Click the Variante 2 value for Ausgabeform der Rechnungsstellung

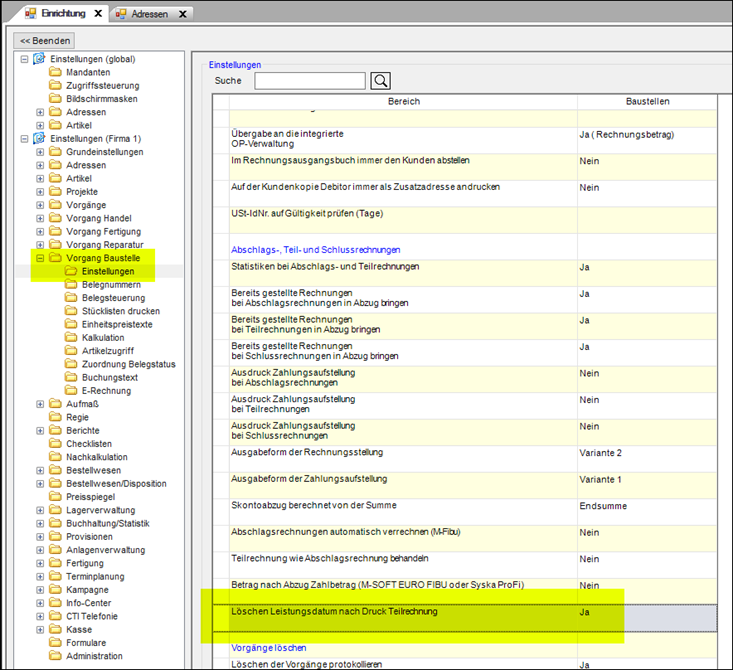[x=602, y=452]
